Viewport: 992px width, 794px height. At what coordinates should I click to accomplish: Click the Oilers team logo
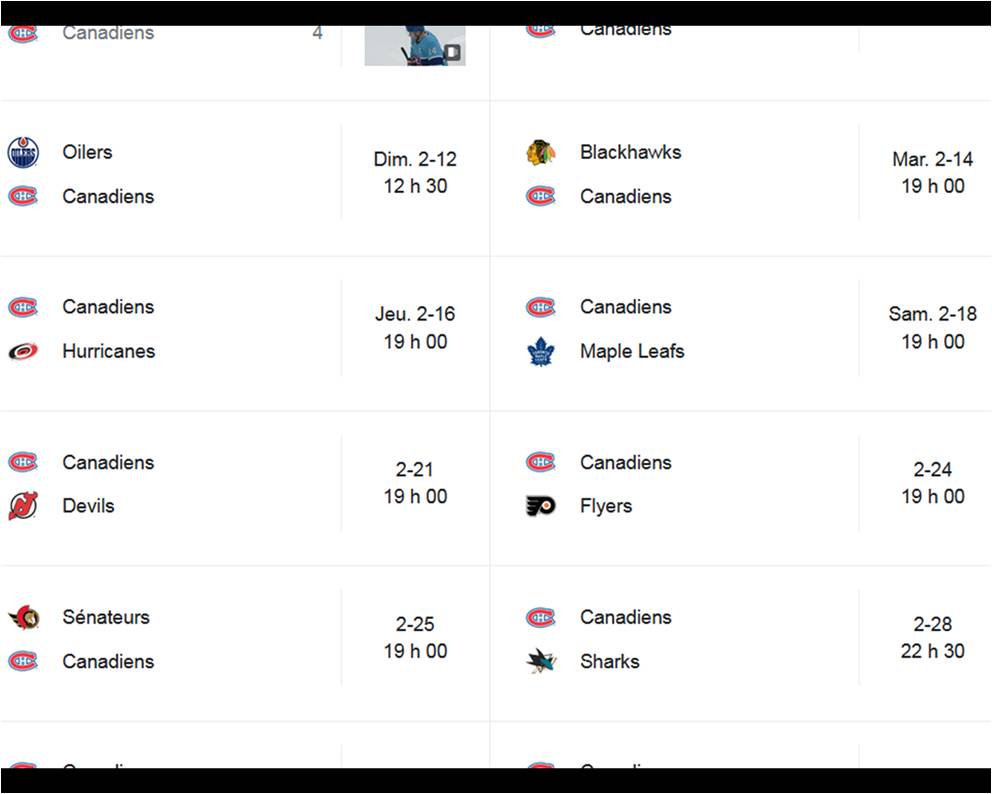point(23,153)
